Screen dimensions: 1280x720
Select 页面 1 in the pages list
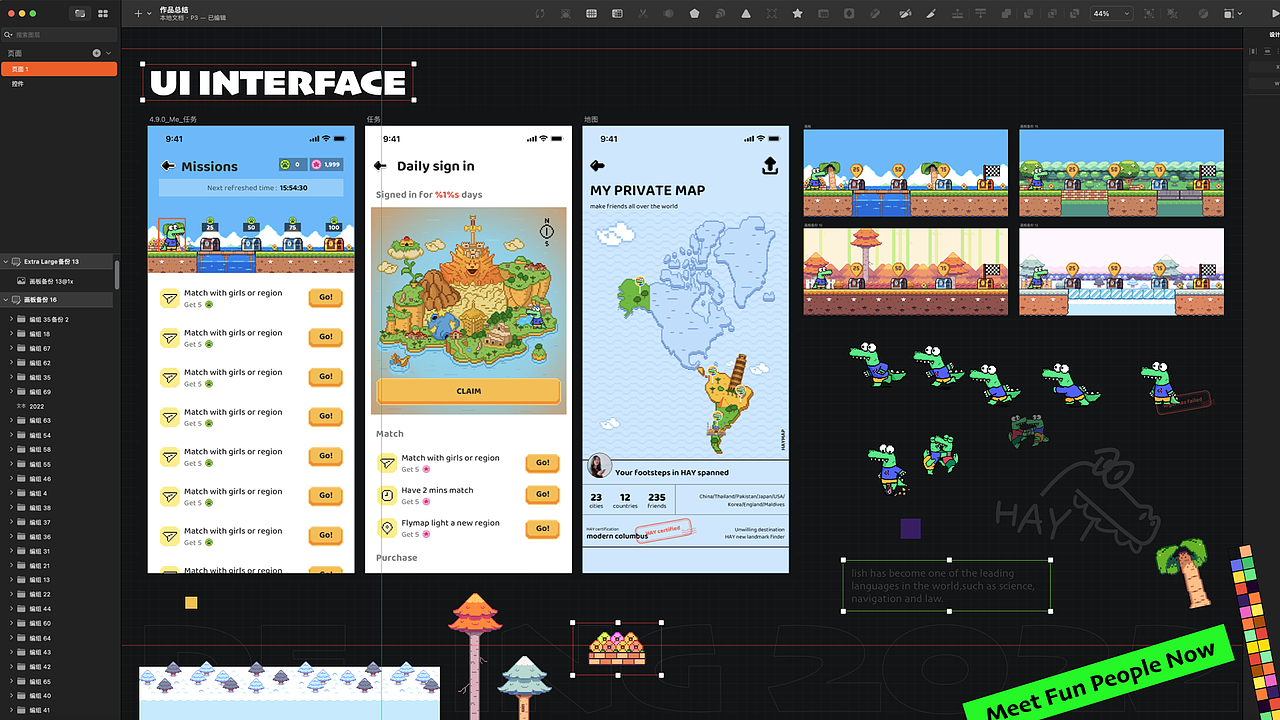click(59, 69)
